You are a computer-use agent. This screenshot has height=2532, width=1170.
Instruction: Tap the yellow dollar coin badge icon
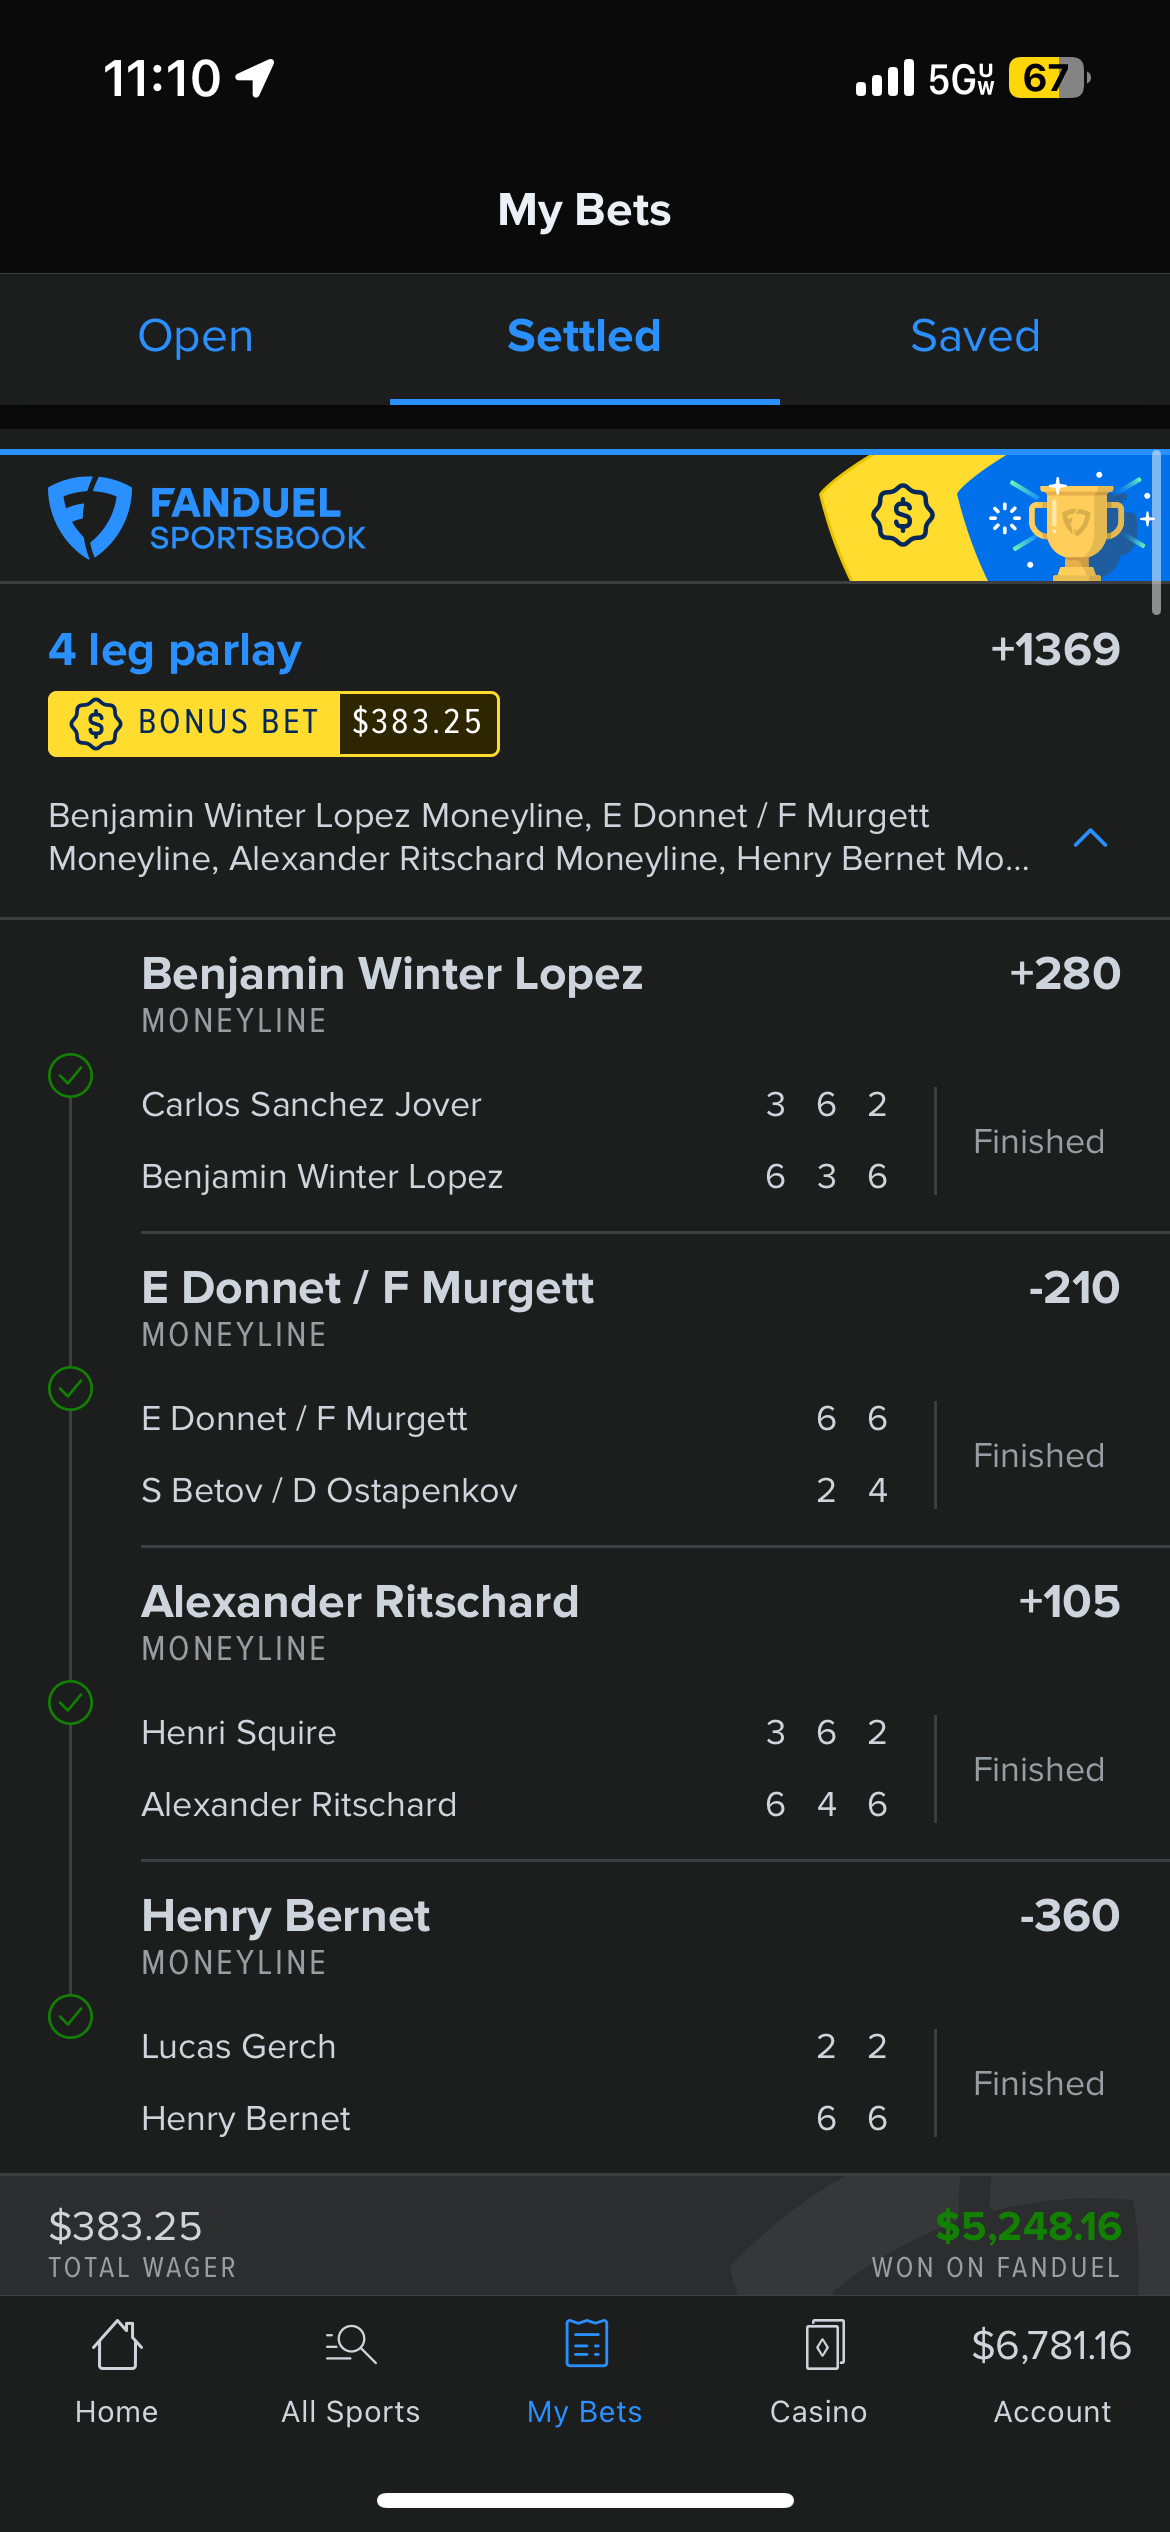(902, 516)
